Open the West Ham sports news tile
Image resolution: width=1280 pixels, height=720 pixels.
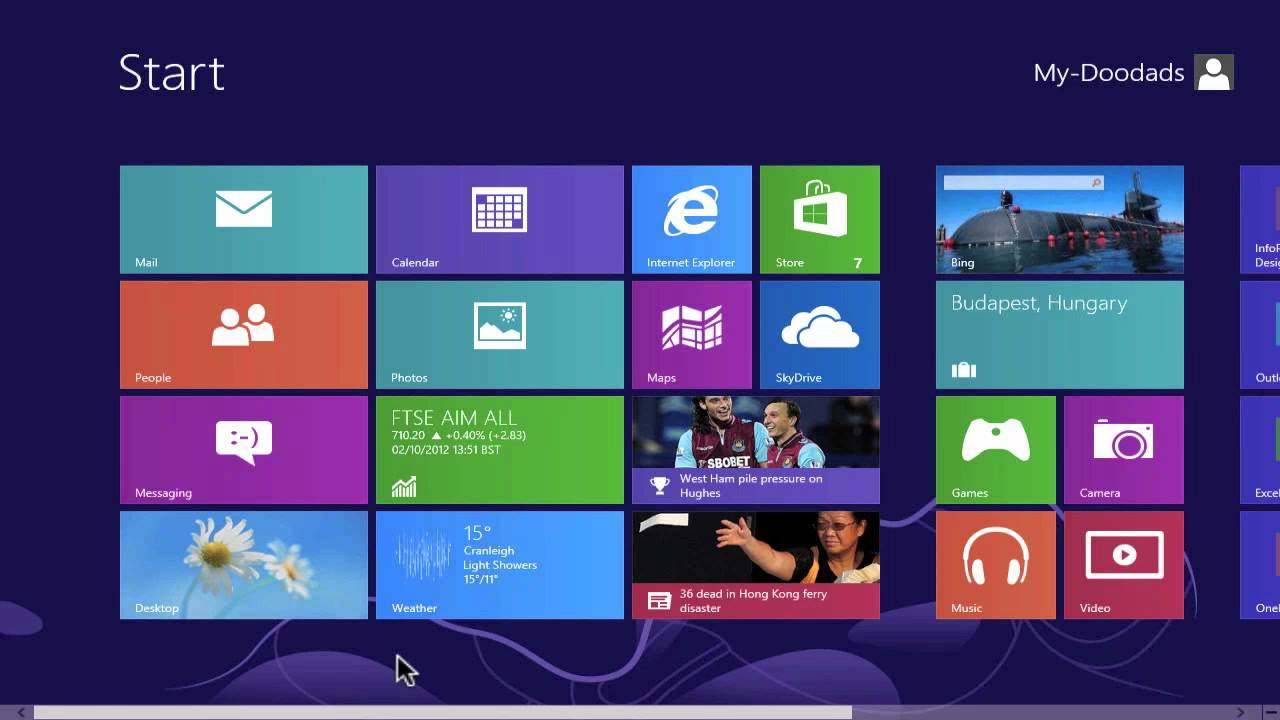[756, 450]
